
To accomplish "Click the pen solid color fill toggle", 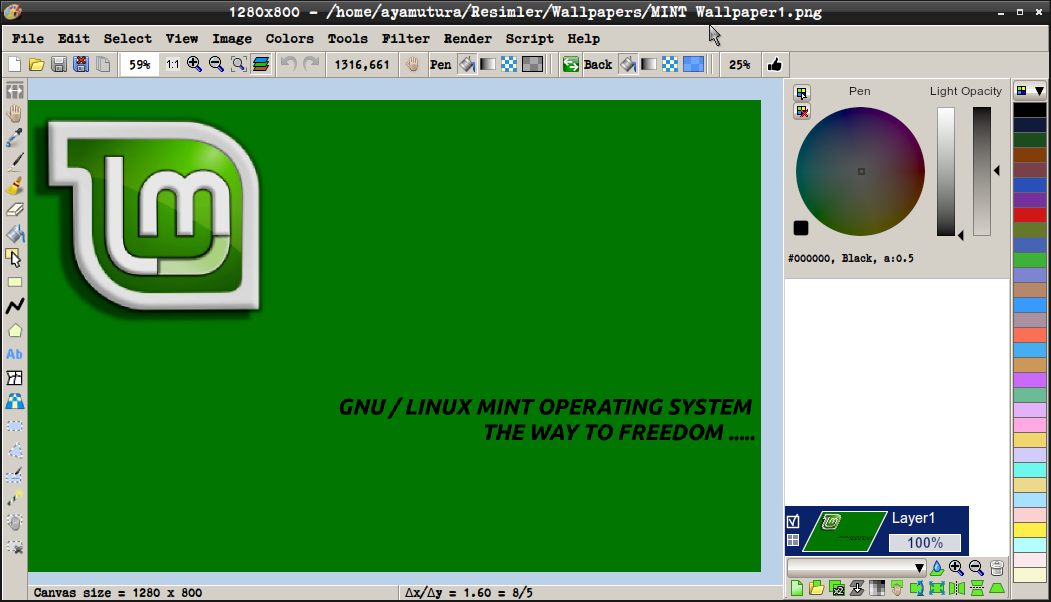I will [x=467, y=64].
